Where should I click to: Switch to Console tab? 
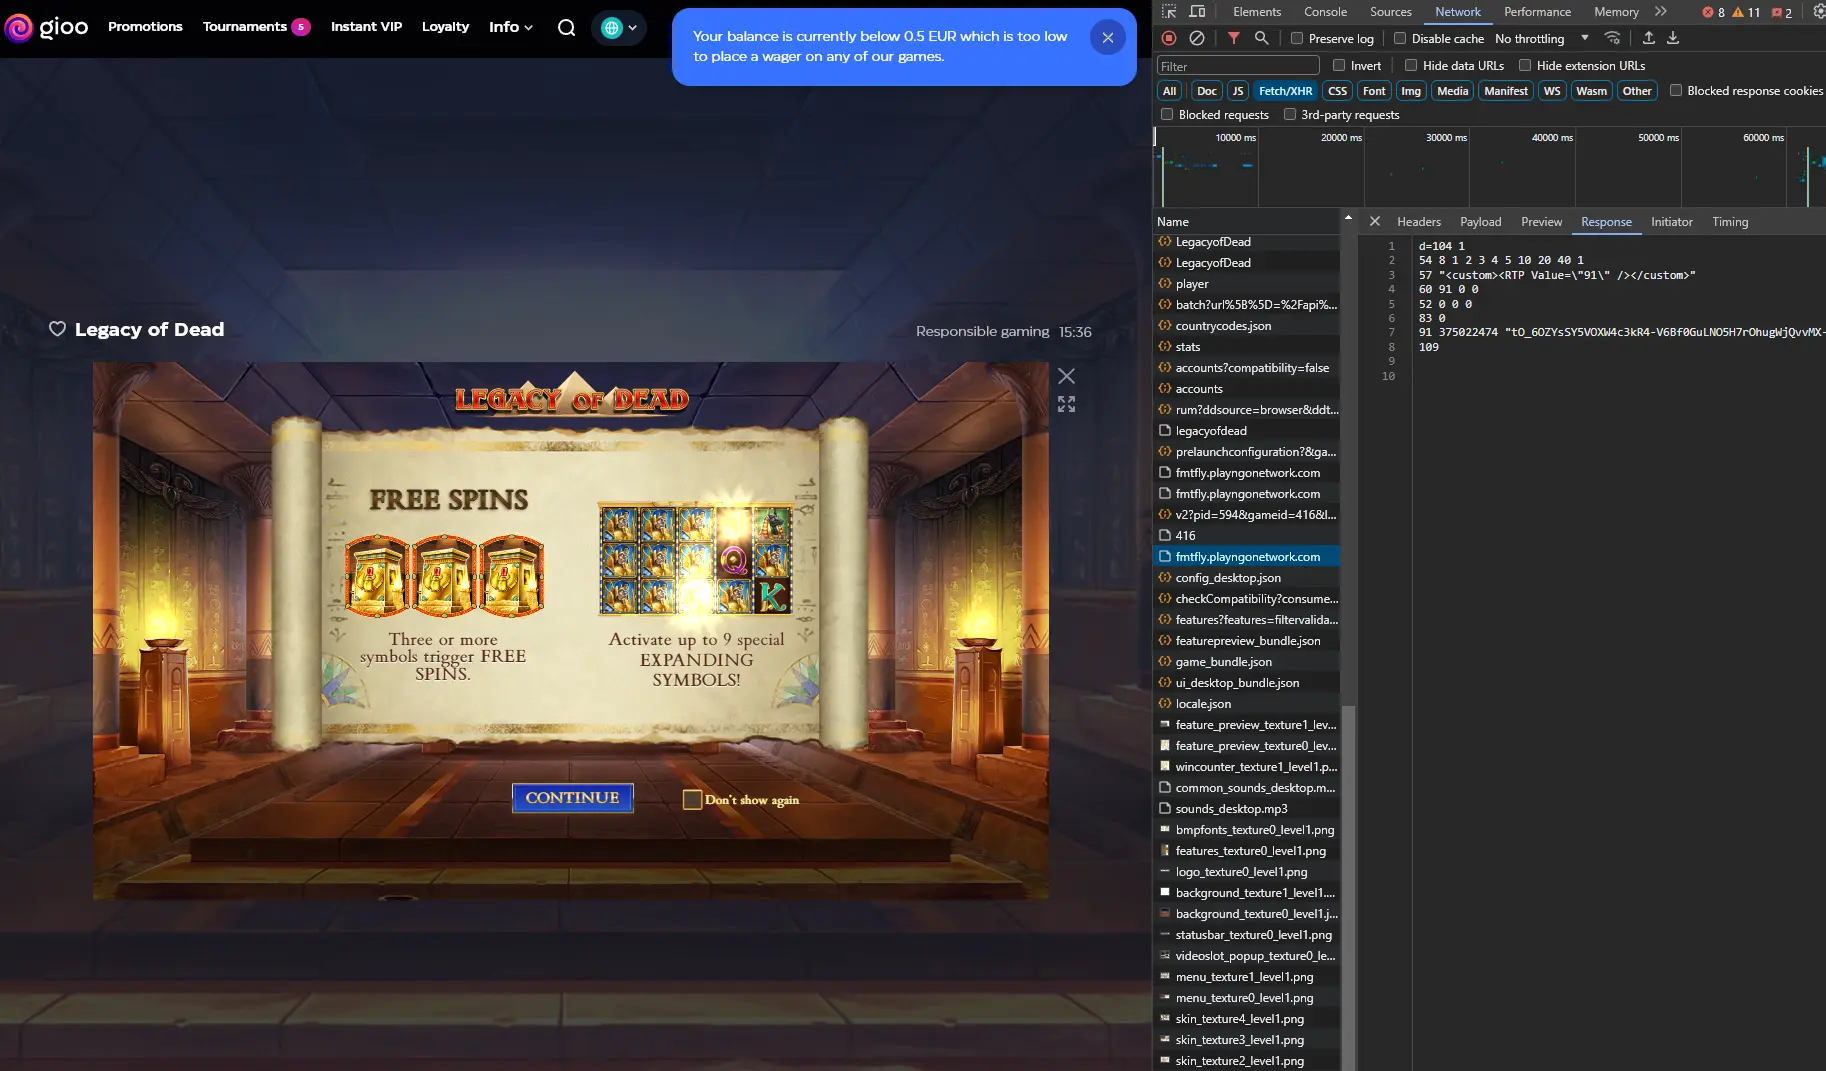[1325, 12]
